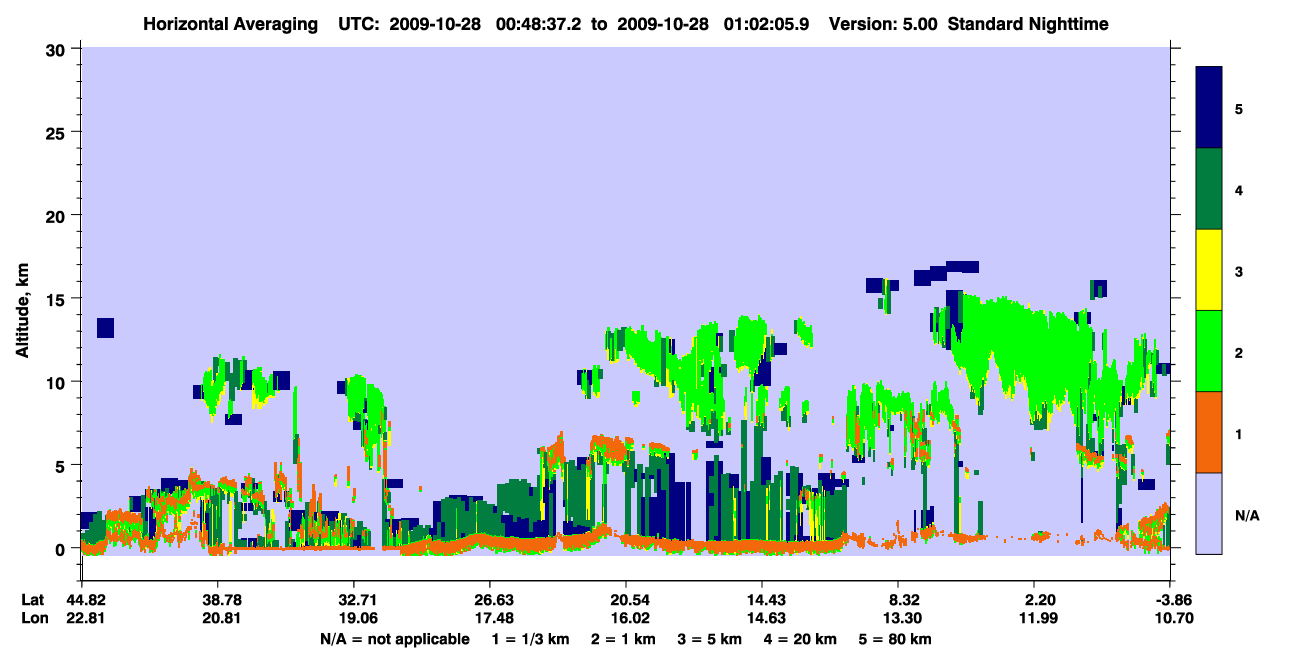Screen dimensions: 1300x667
Task: Click the lavender N/A colorbar segment
Action: (x=1209, y=512)
